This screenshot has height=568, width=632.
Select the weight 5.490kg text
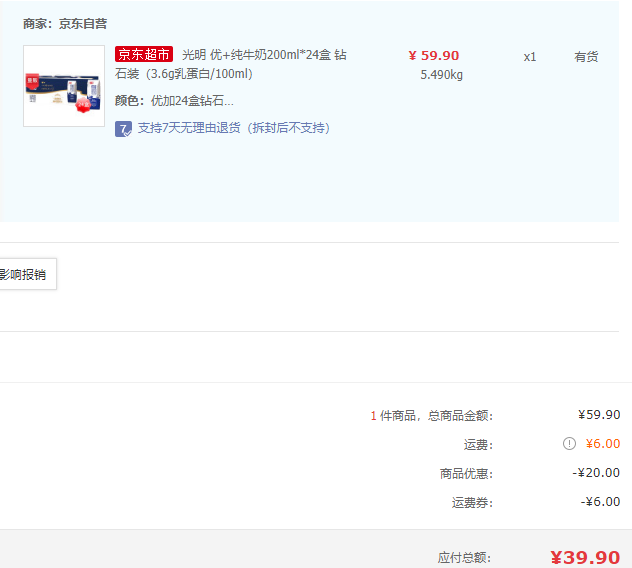pos(441,75)
